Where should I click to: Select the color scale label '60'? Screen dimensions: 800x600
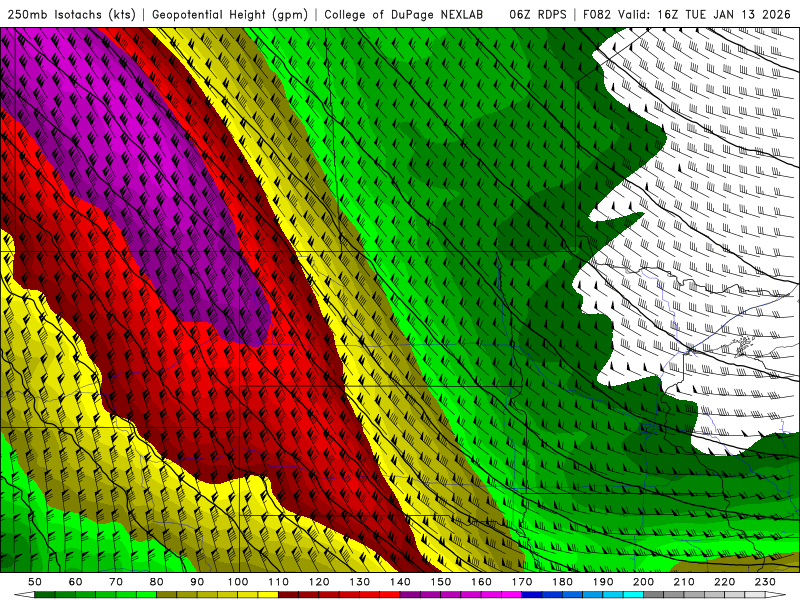point(76,582)
